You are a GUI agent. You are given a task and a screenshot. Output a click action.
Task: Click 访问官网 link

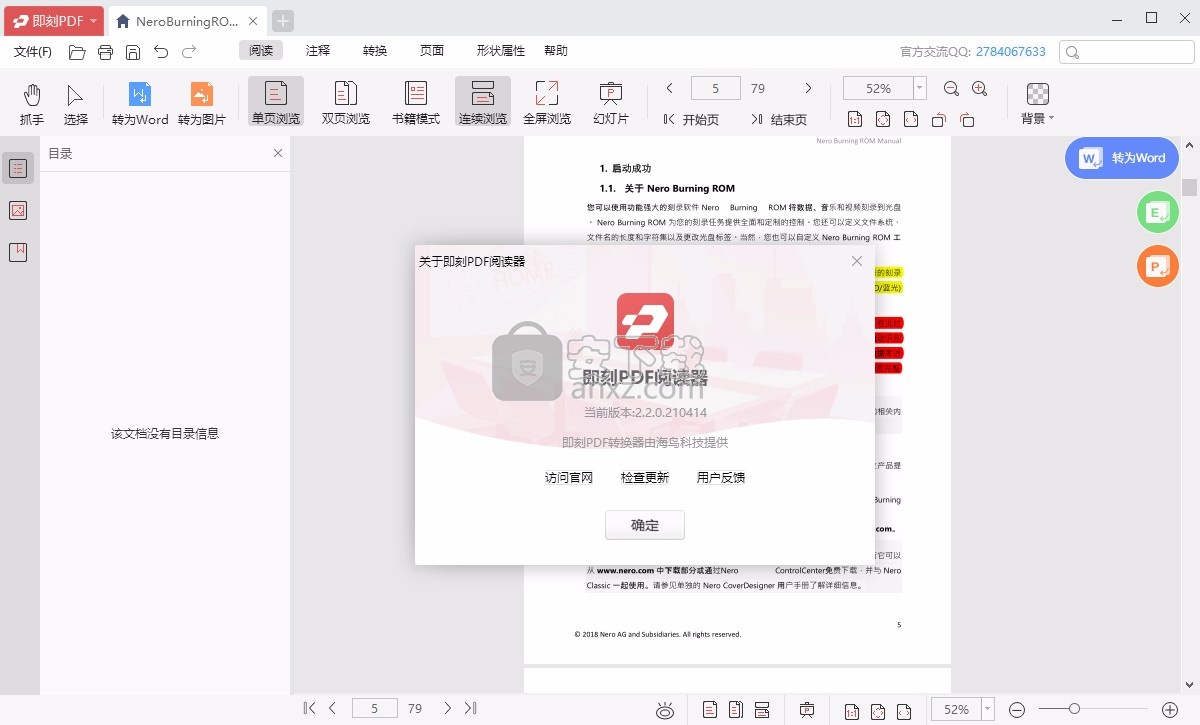[x=569, y=478]
